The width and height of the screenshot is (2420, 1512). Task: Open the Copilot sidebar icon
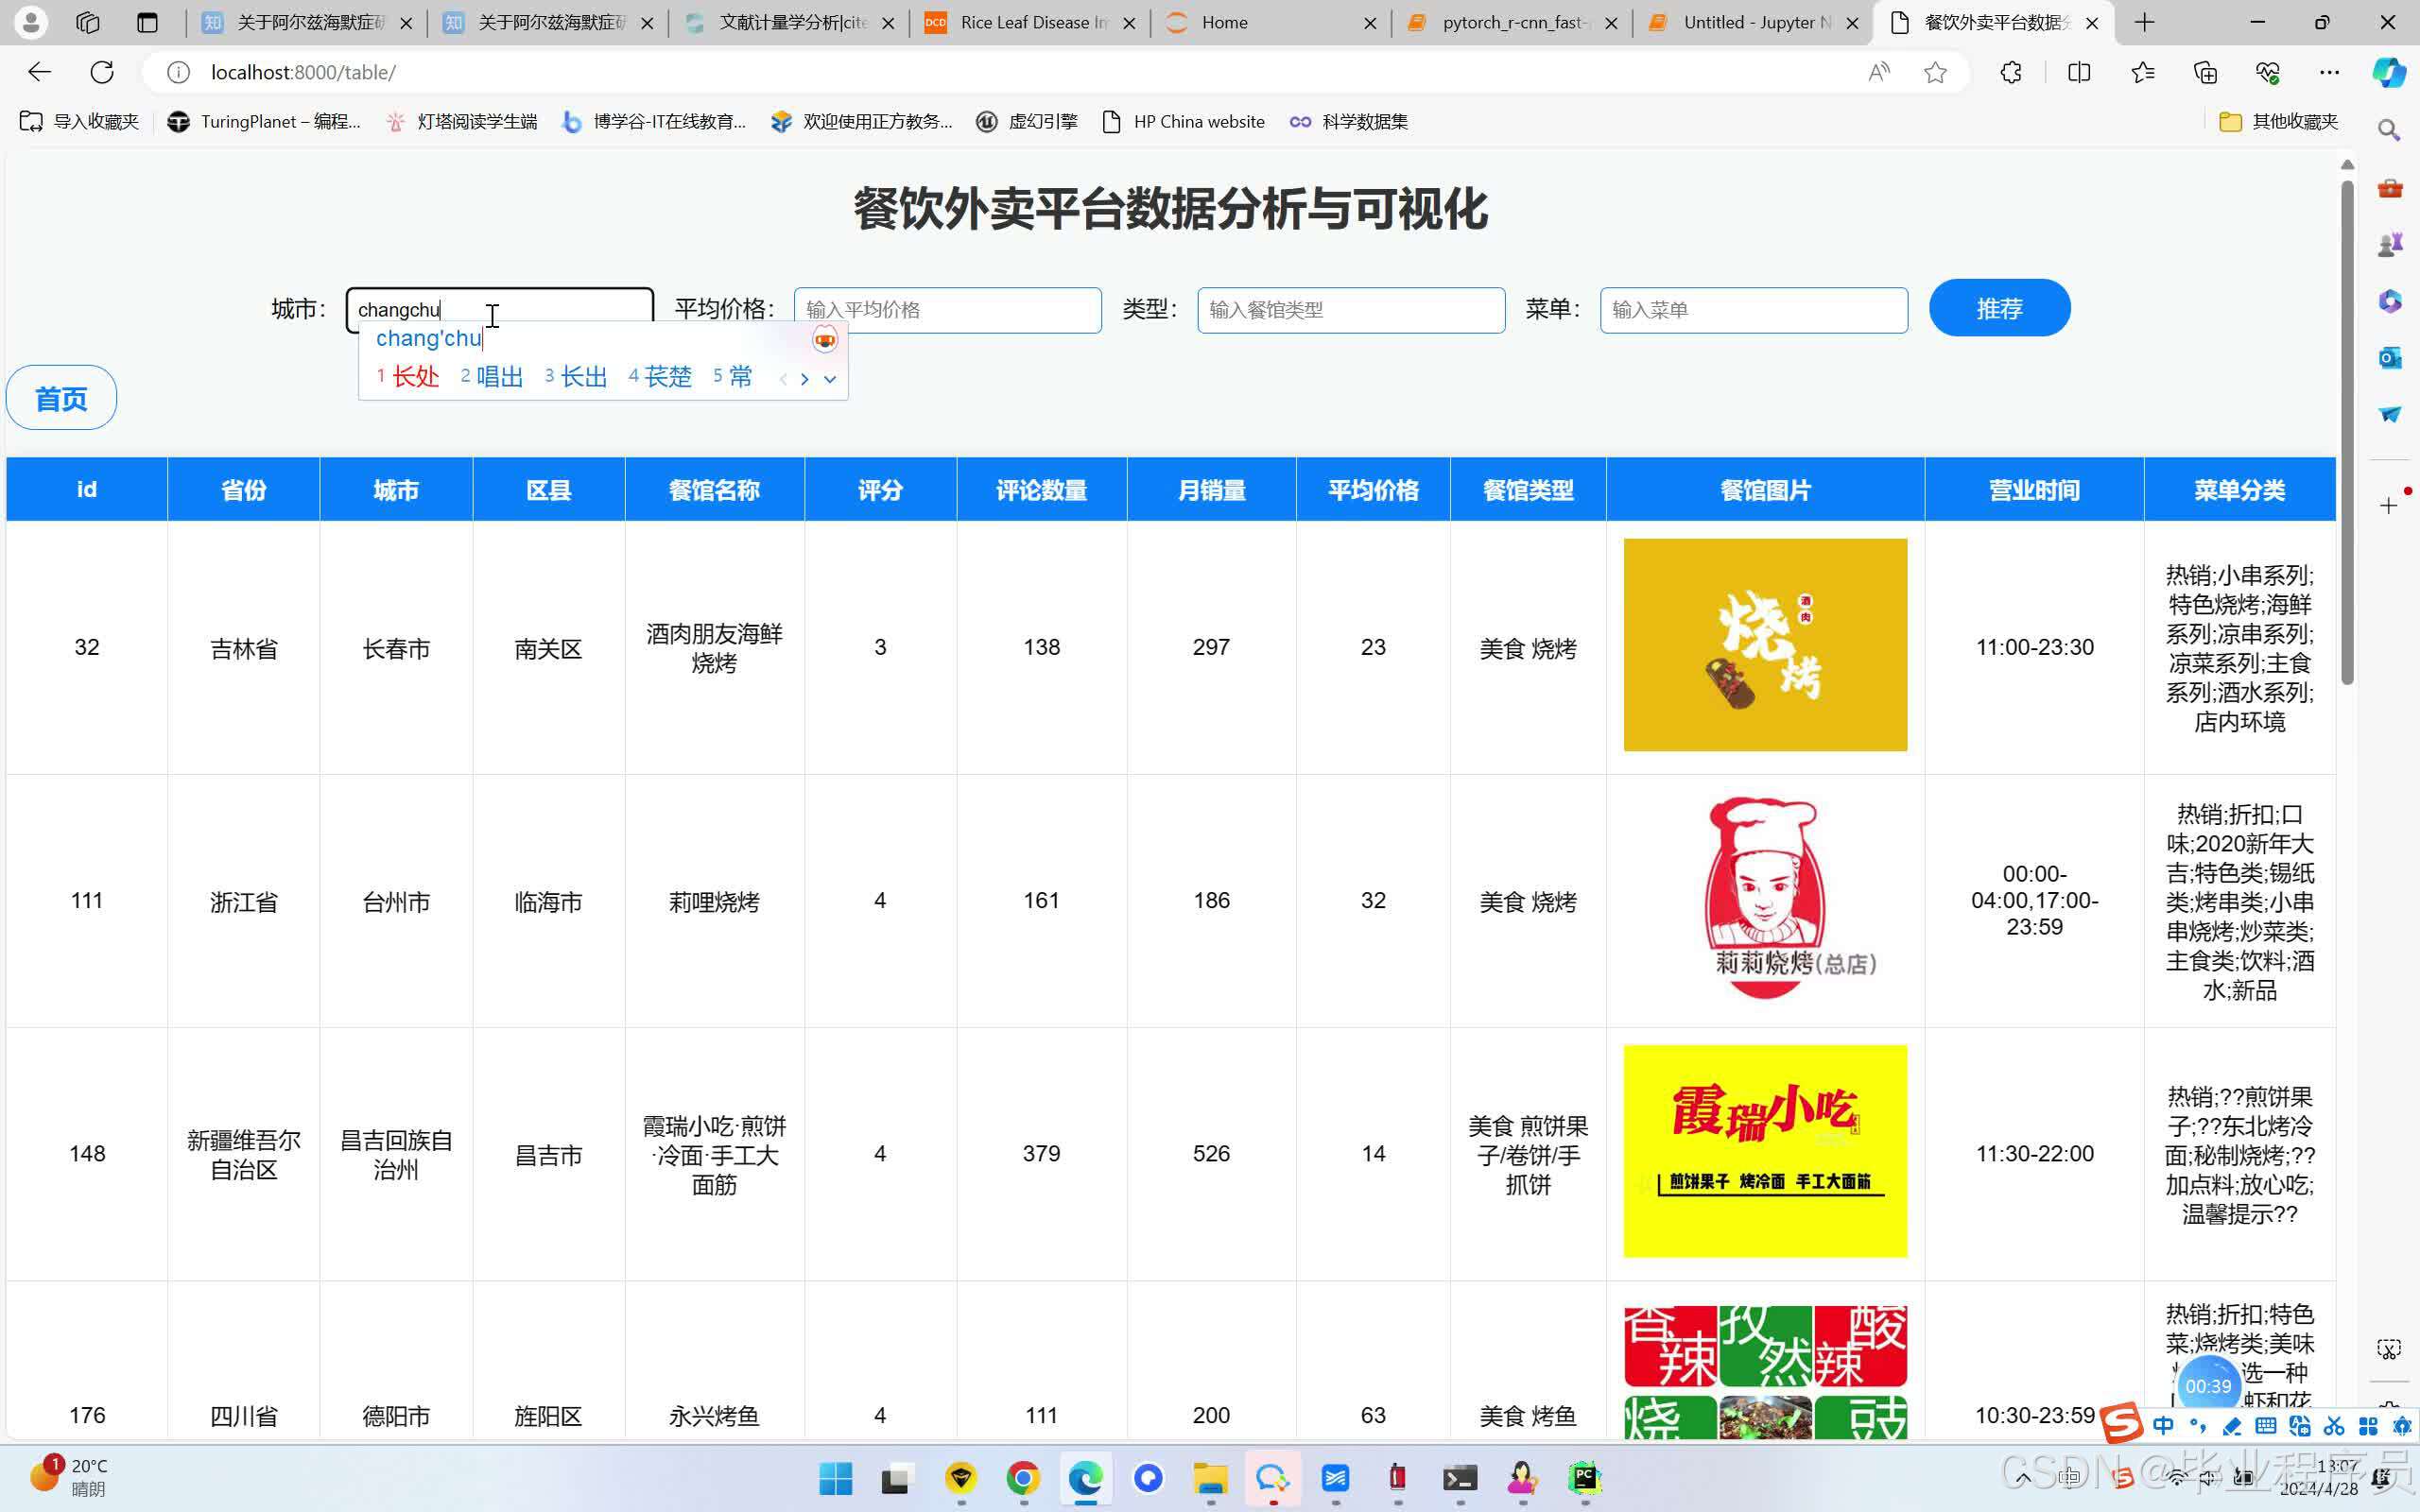tap(2389, 72)
